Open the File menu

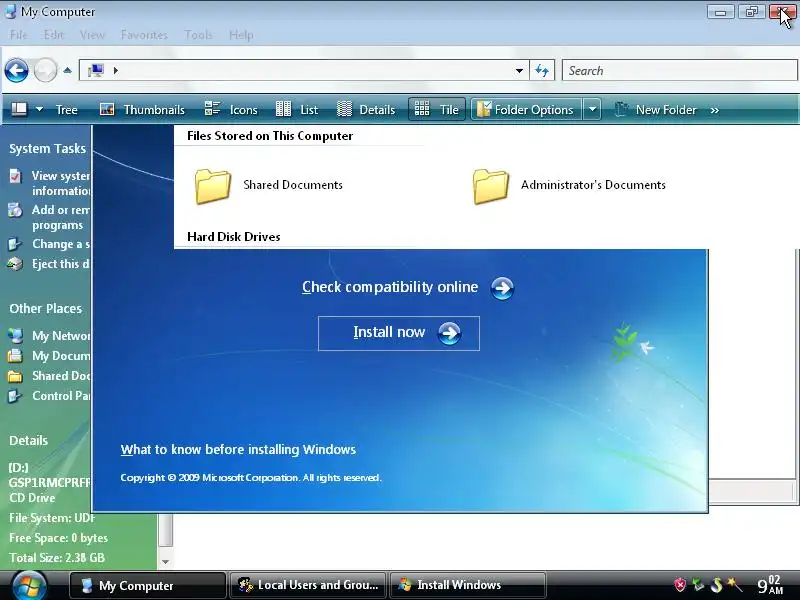tap(18, 35)
